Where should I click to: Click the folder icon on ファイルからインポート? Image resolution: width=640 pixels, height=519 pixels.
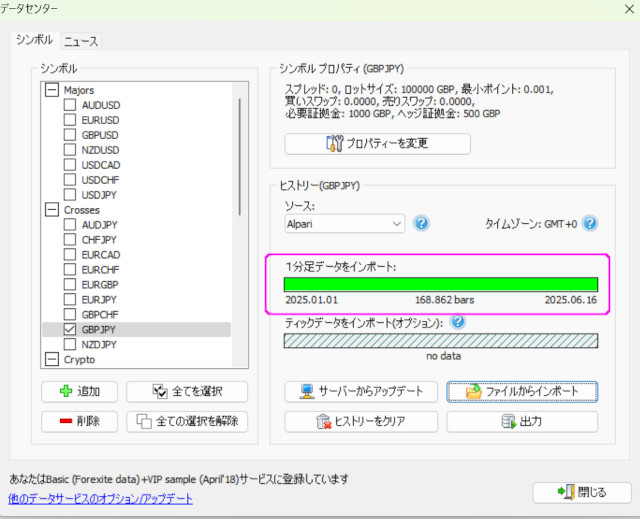tap(474, 391)
